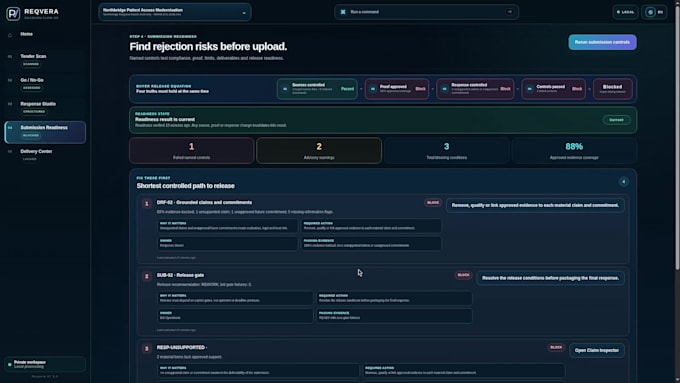Viewport: 680px width, 383px height.
Task: Click the round icon in Sources controlled card
Action: pos(285,89)
